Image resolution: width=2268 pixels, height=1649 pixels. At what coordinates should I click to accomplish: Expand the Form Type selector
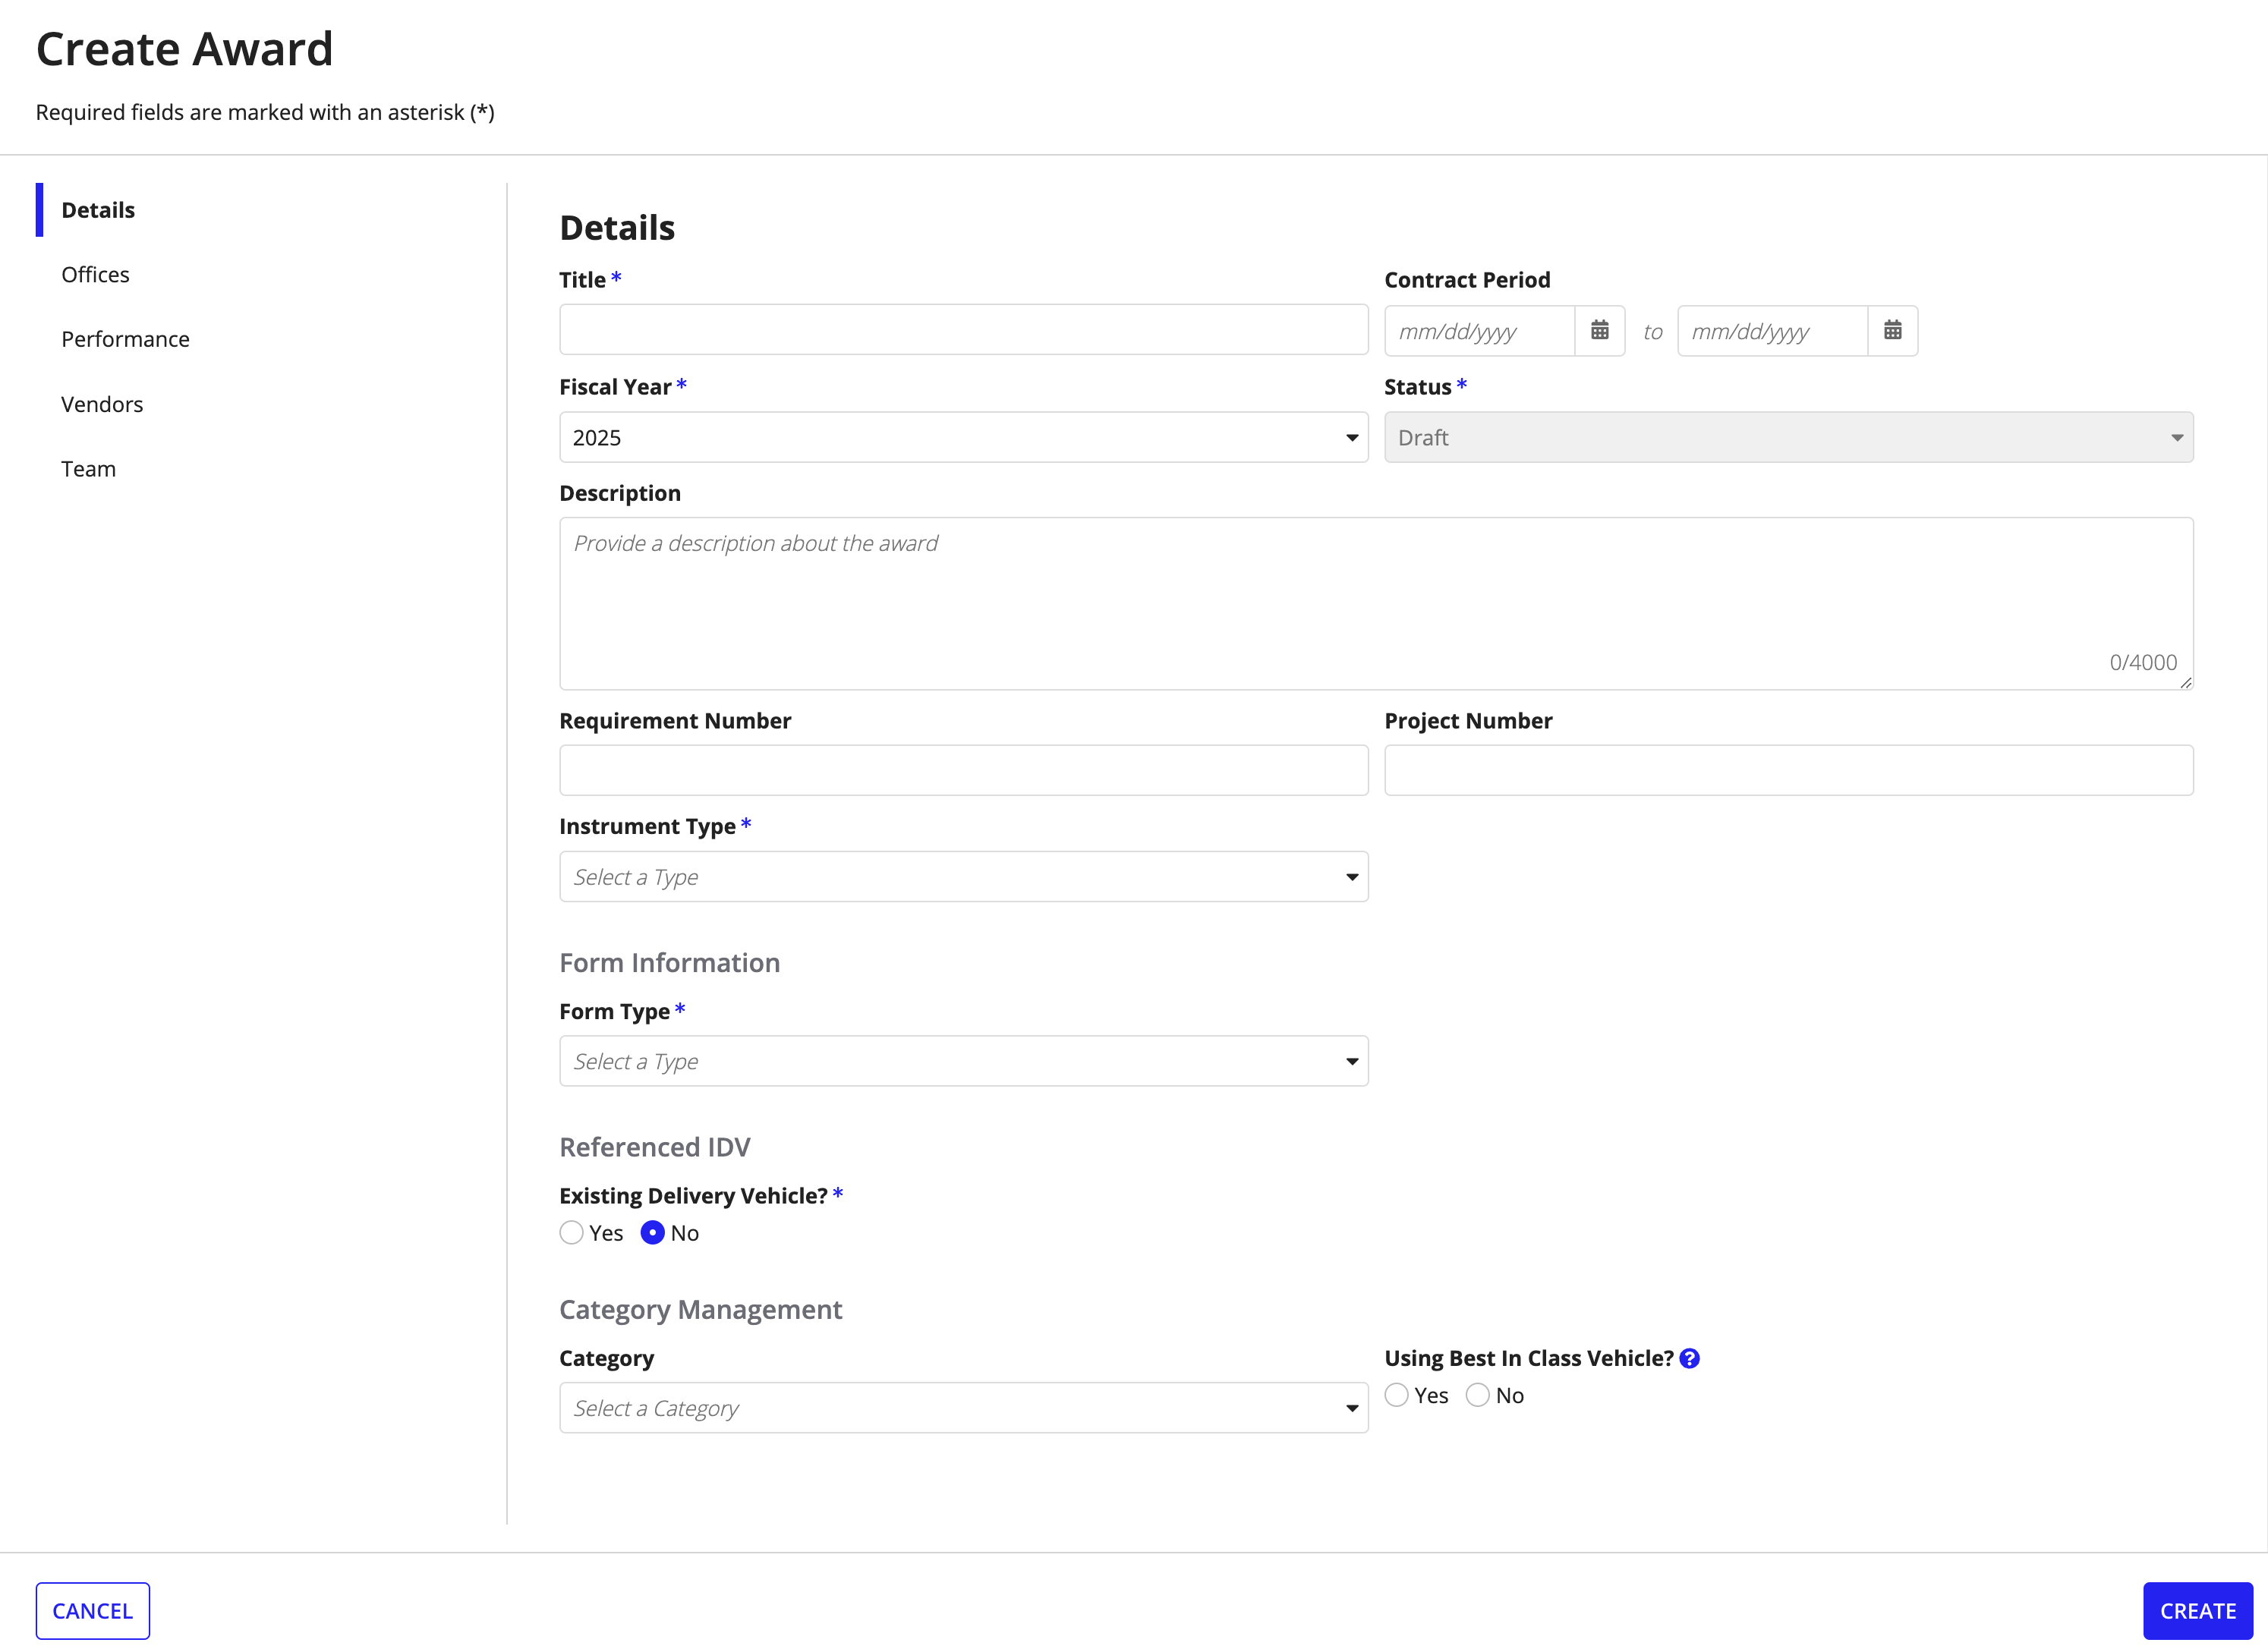click(x=963, y=1059)
